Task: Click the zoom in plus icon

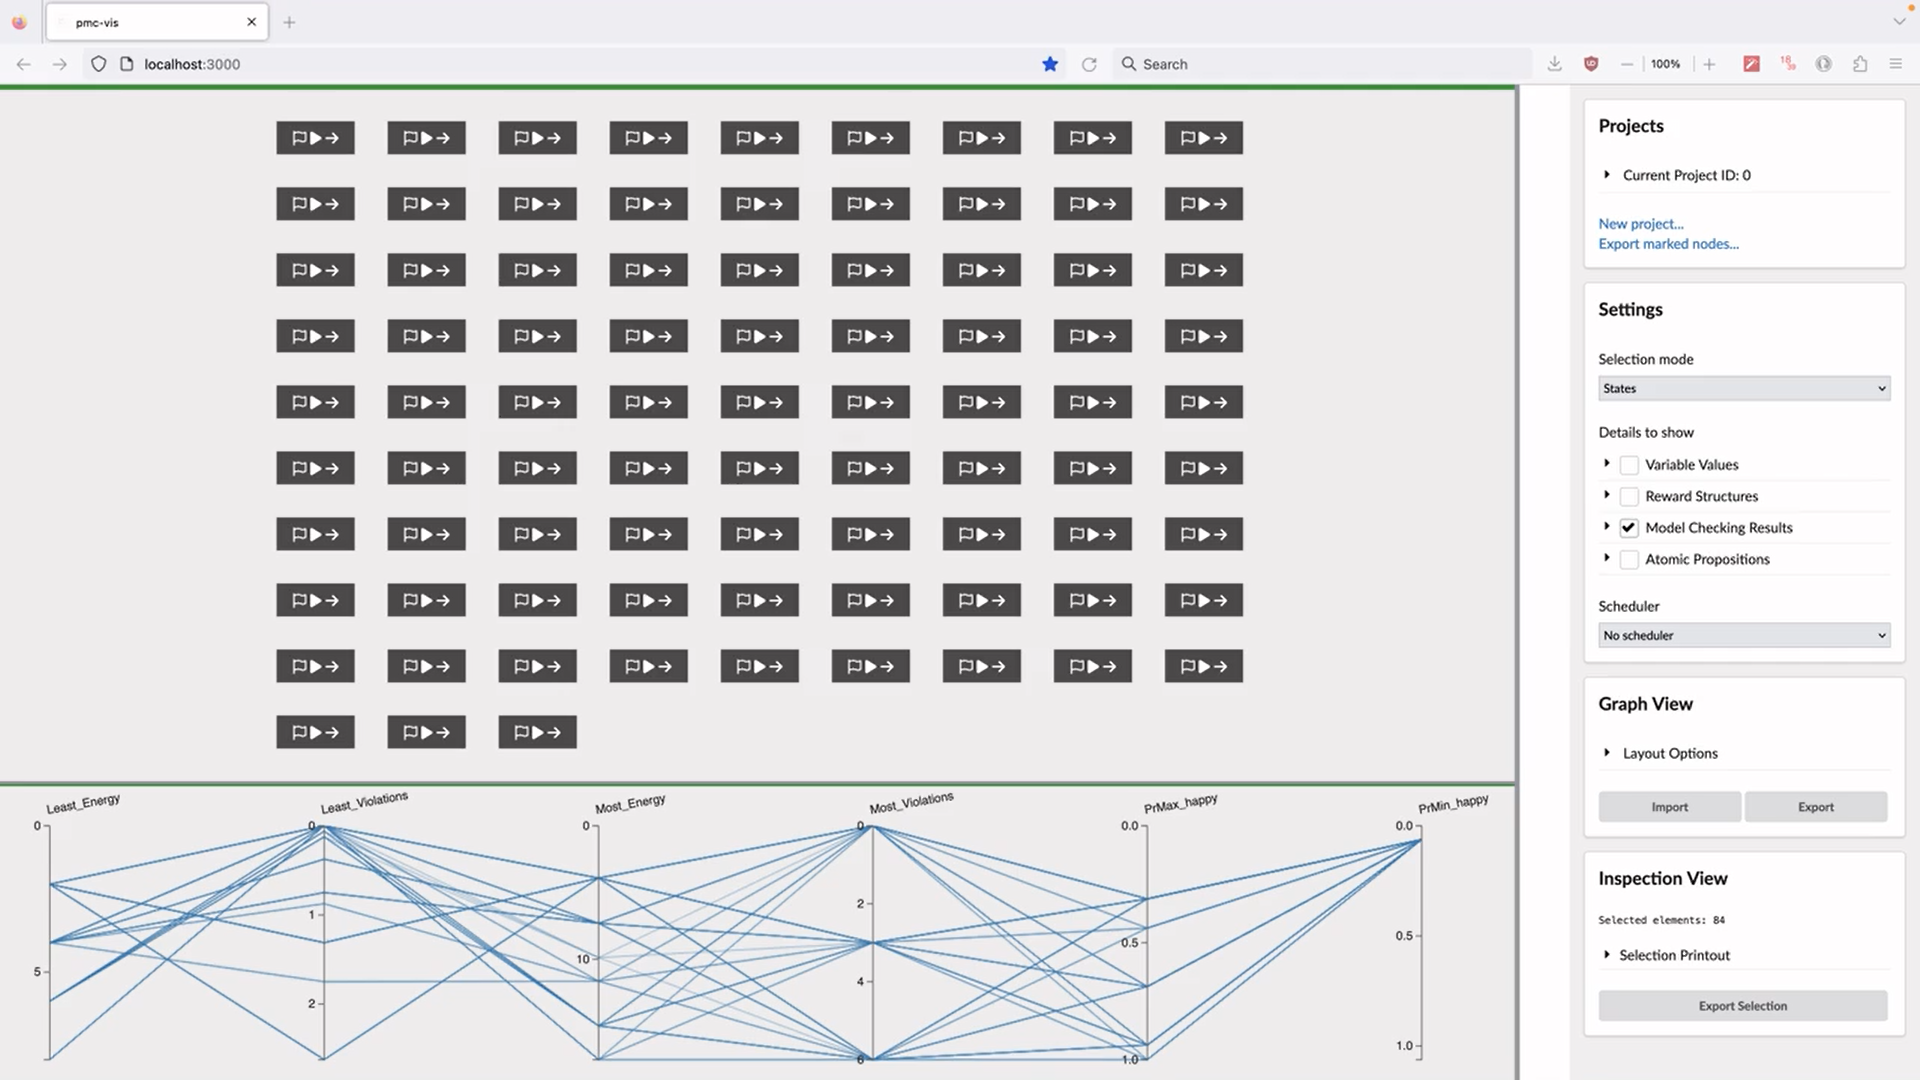Action: click(x=1710, y=64)
